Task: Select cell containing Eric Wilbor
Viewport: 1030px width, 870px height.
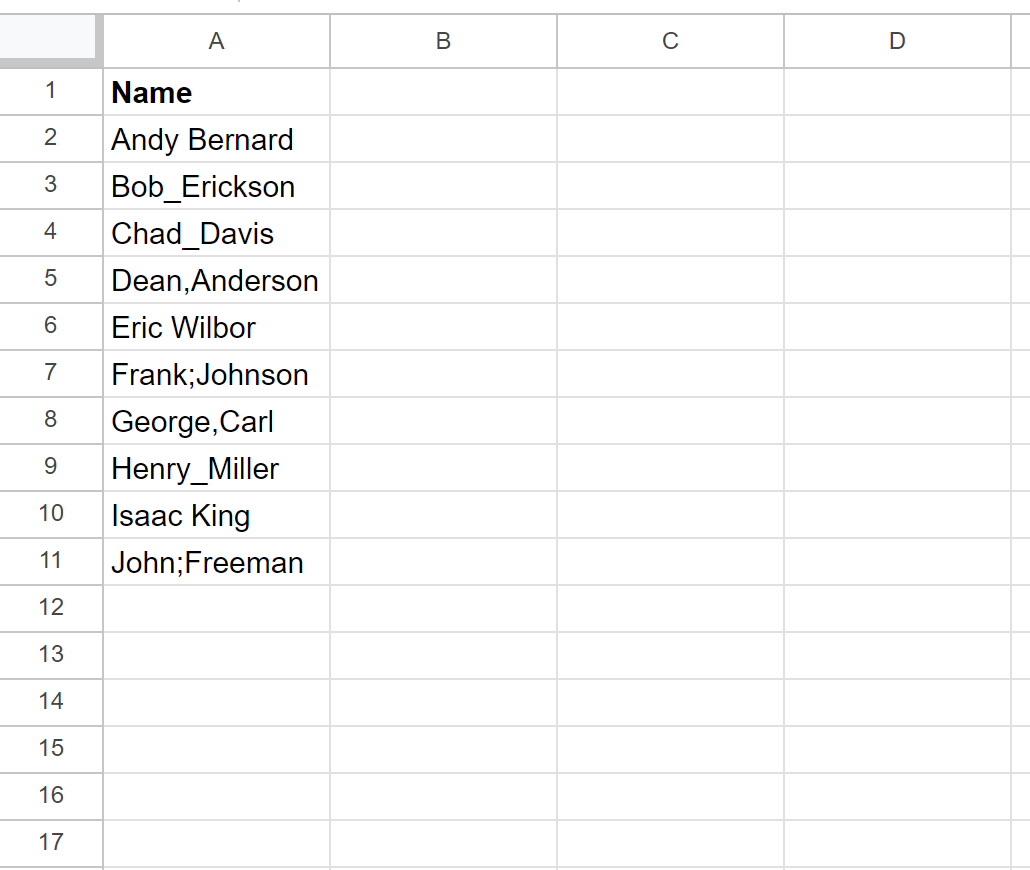Action: (217, 327)
